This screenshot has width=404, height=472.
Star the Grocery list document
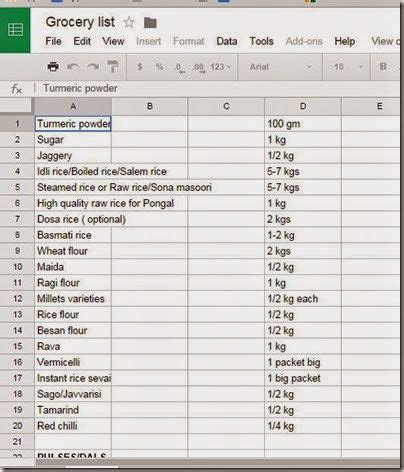(x=129, y=23)
